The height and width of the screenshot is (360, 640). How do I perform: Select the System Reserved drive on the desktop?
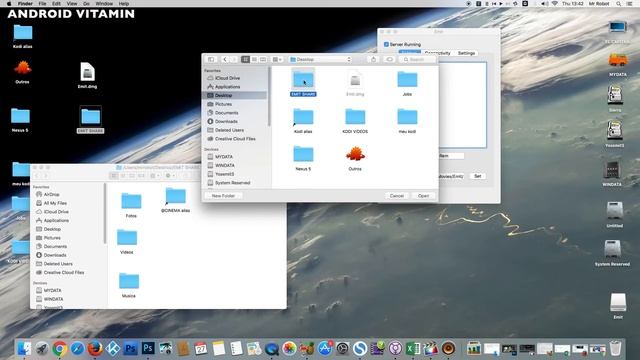click(613, 253)
